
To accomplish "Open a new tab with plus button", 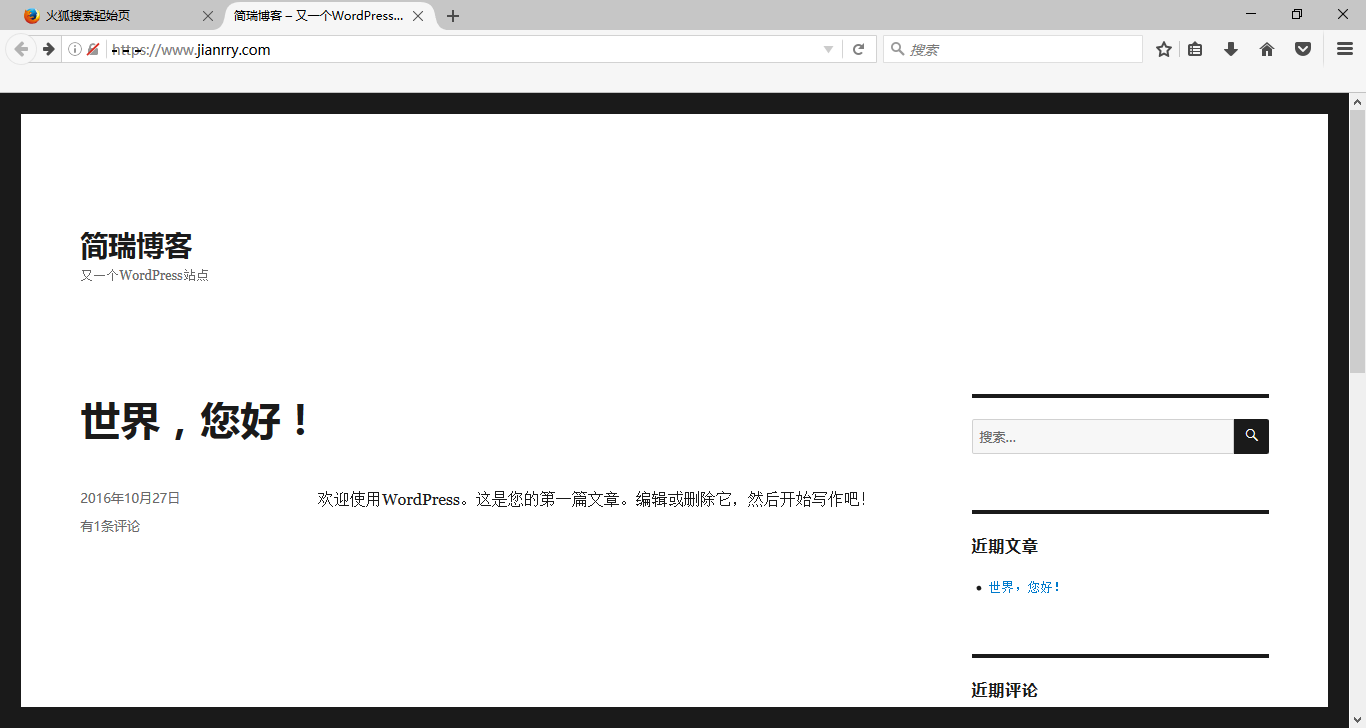I will point(453,16).
